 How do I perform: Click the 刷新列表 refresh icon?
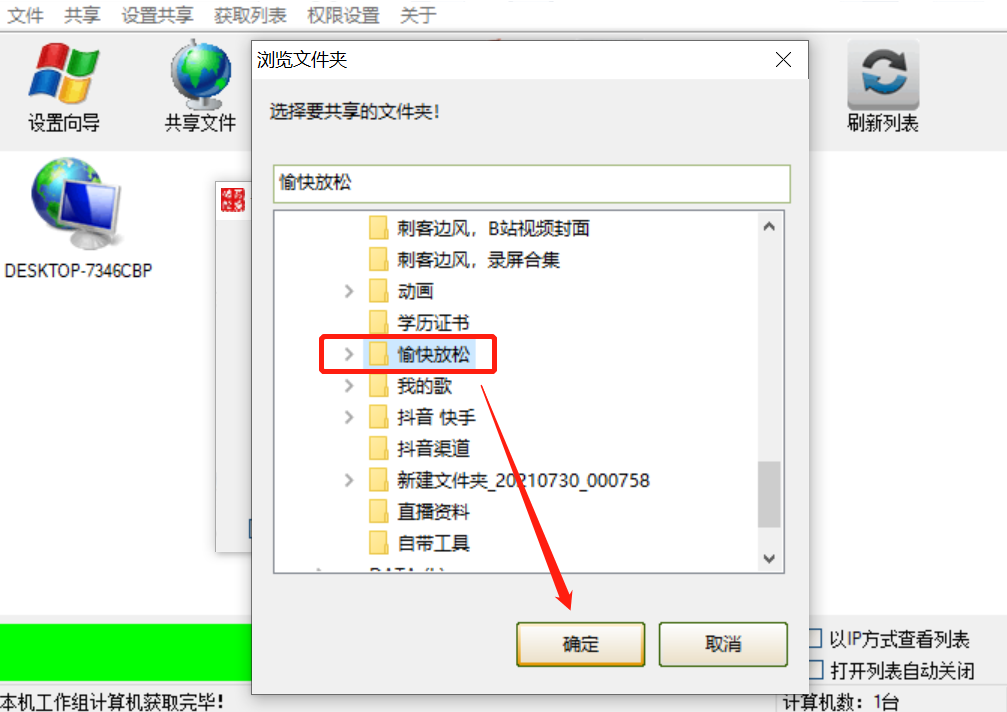coord(883,75)
